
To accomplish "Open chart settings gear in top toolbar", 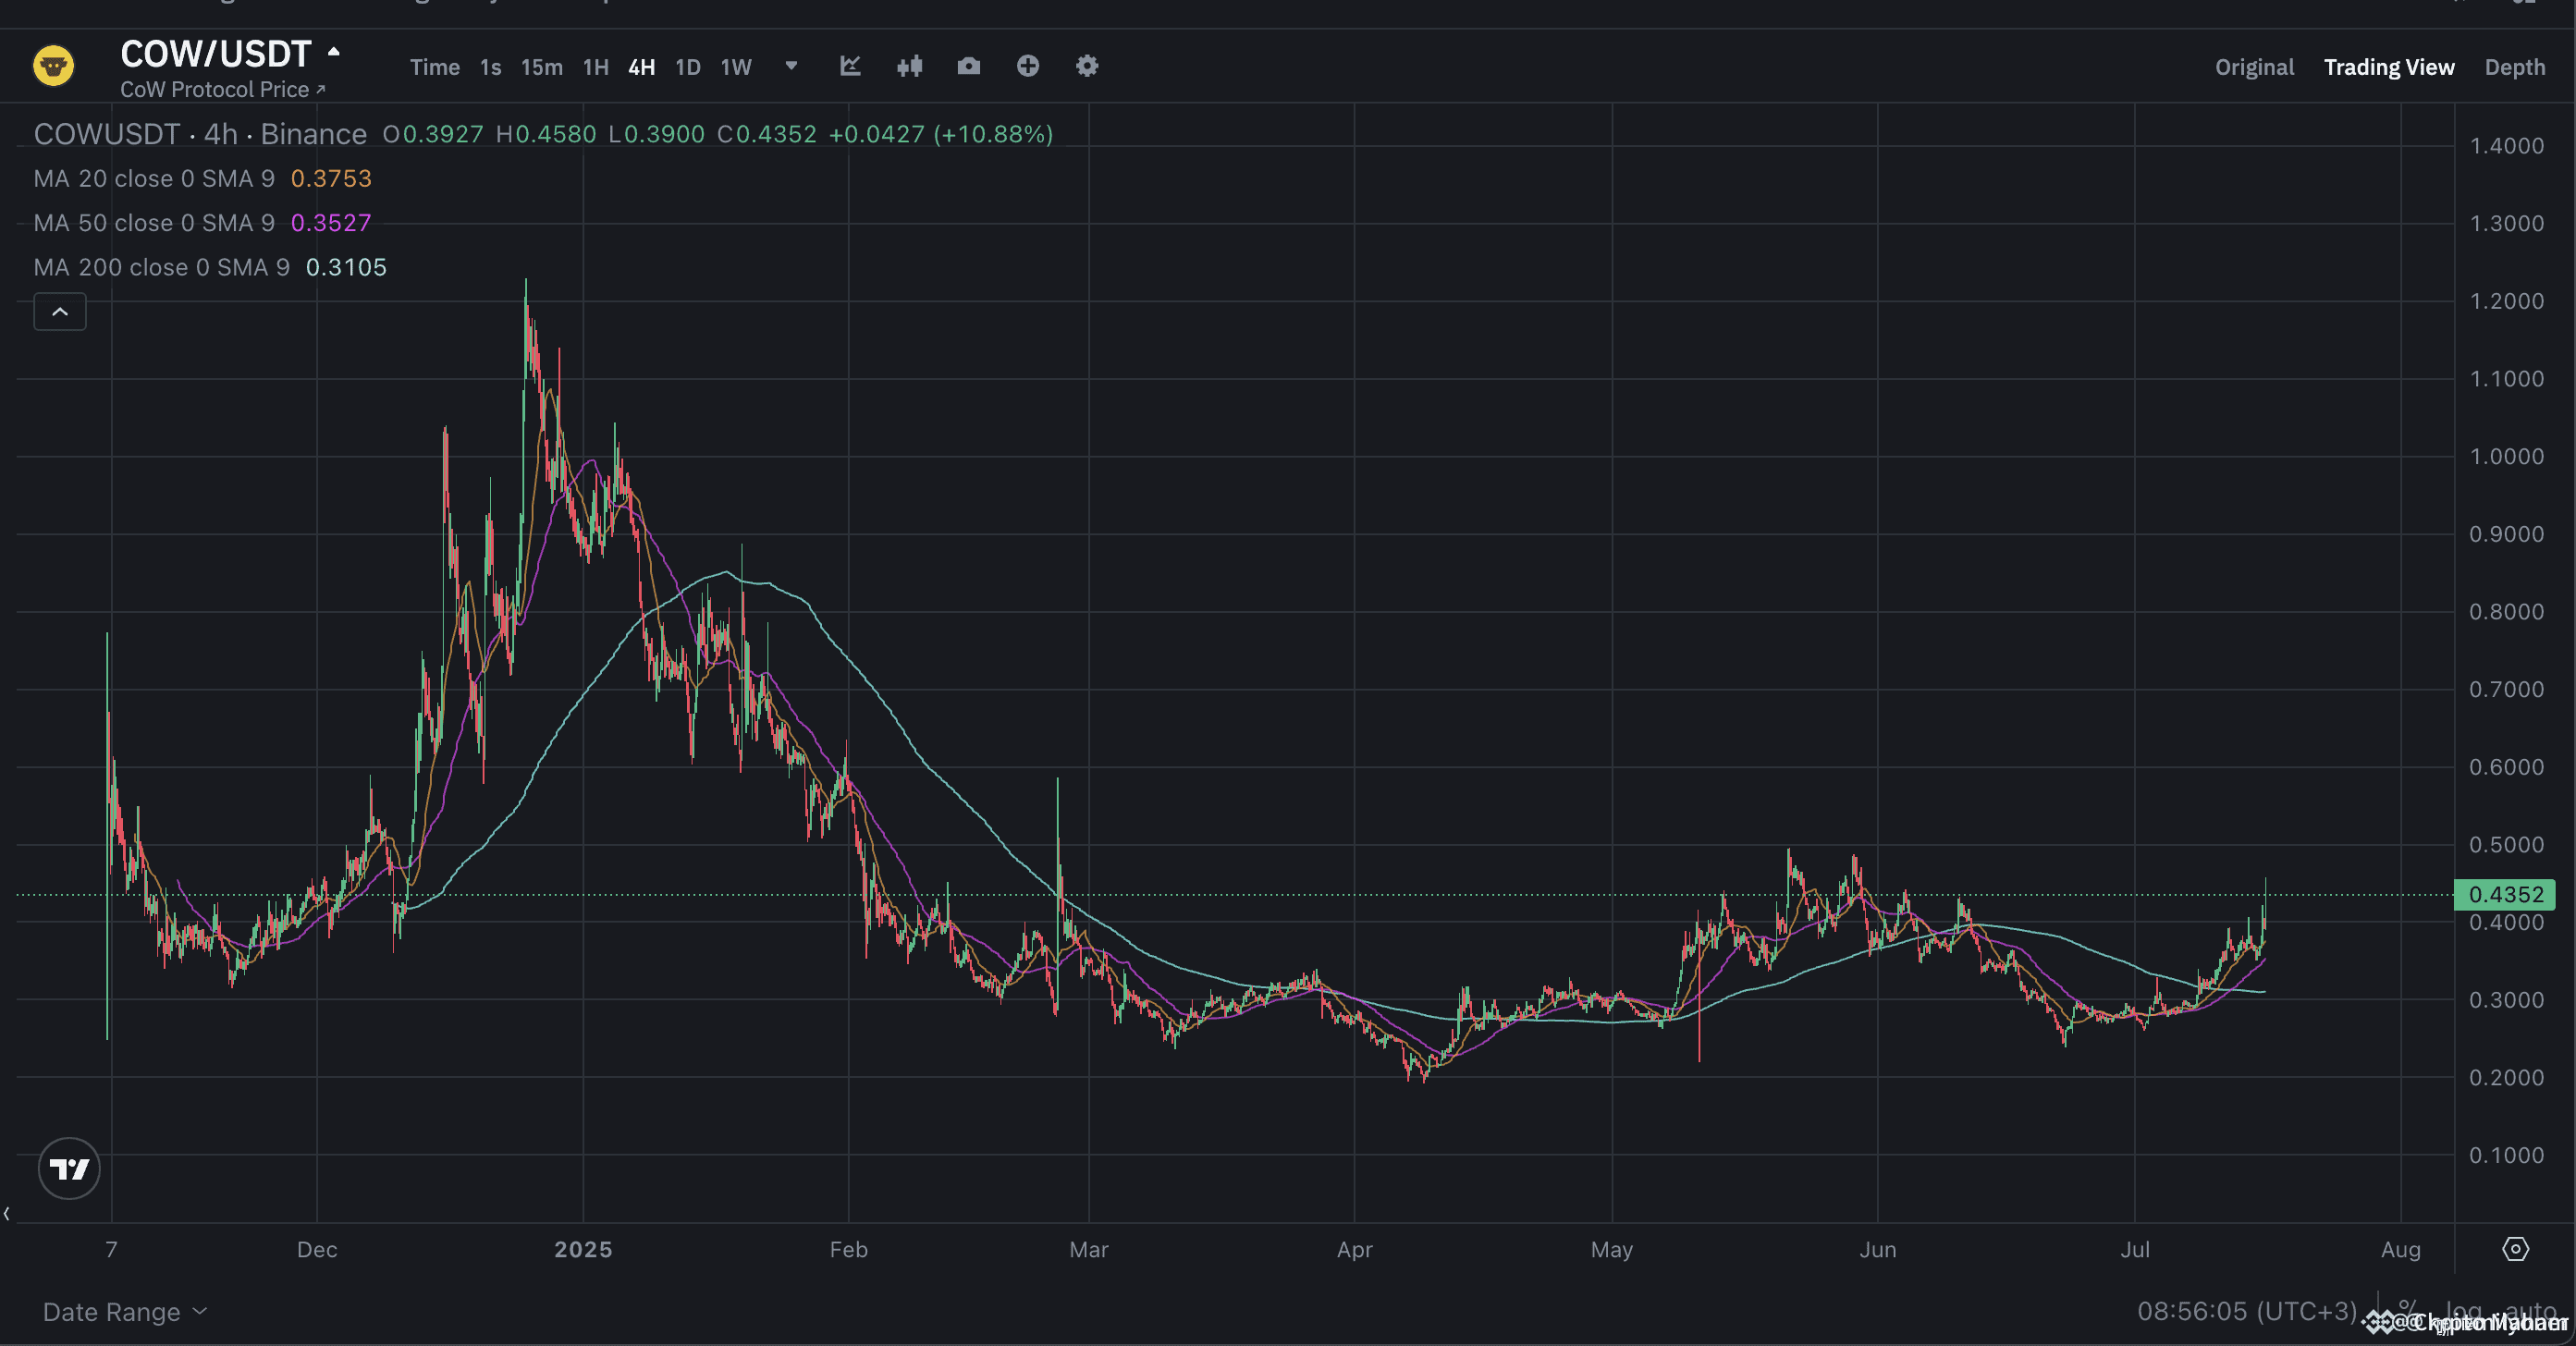I will [1087, 66].
